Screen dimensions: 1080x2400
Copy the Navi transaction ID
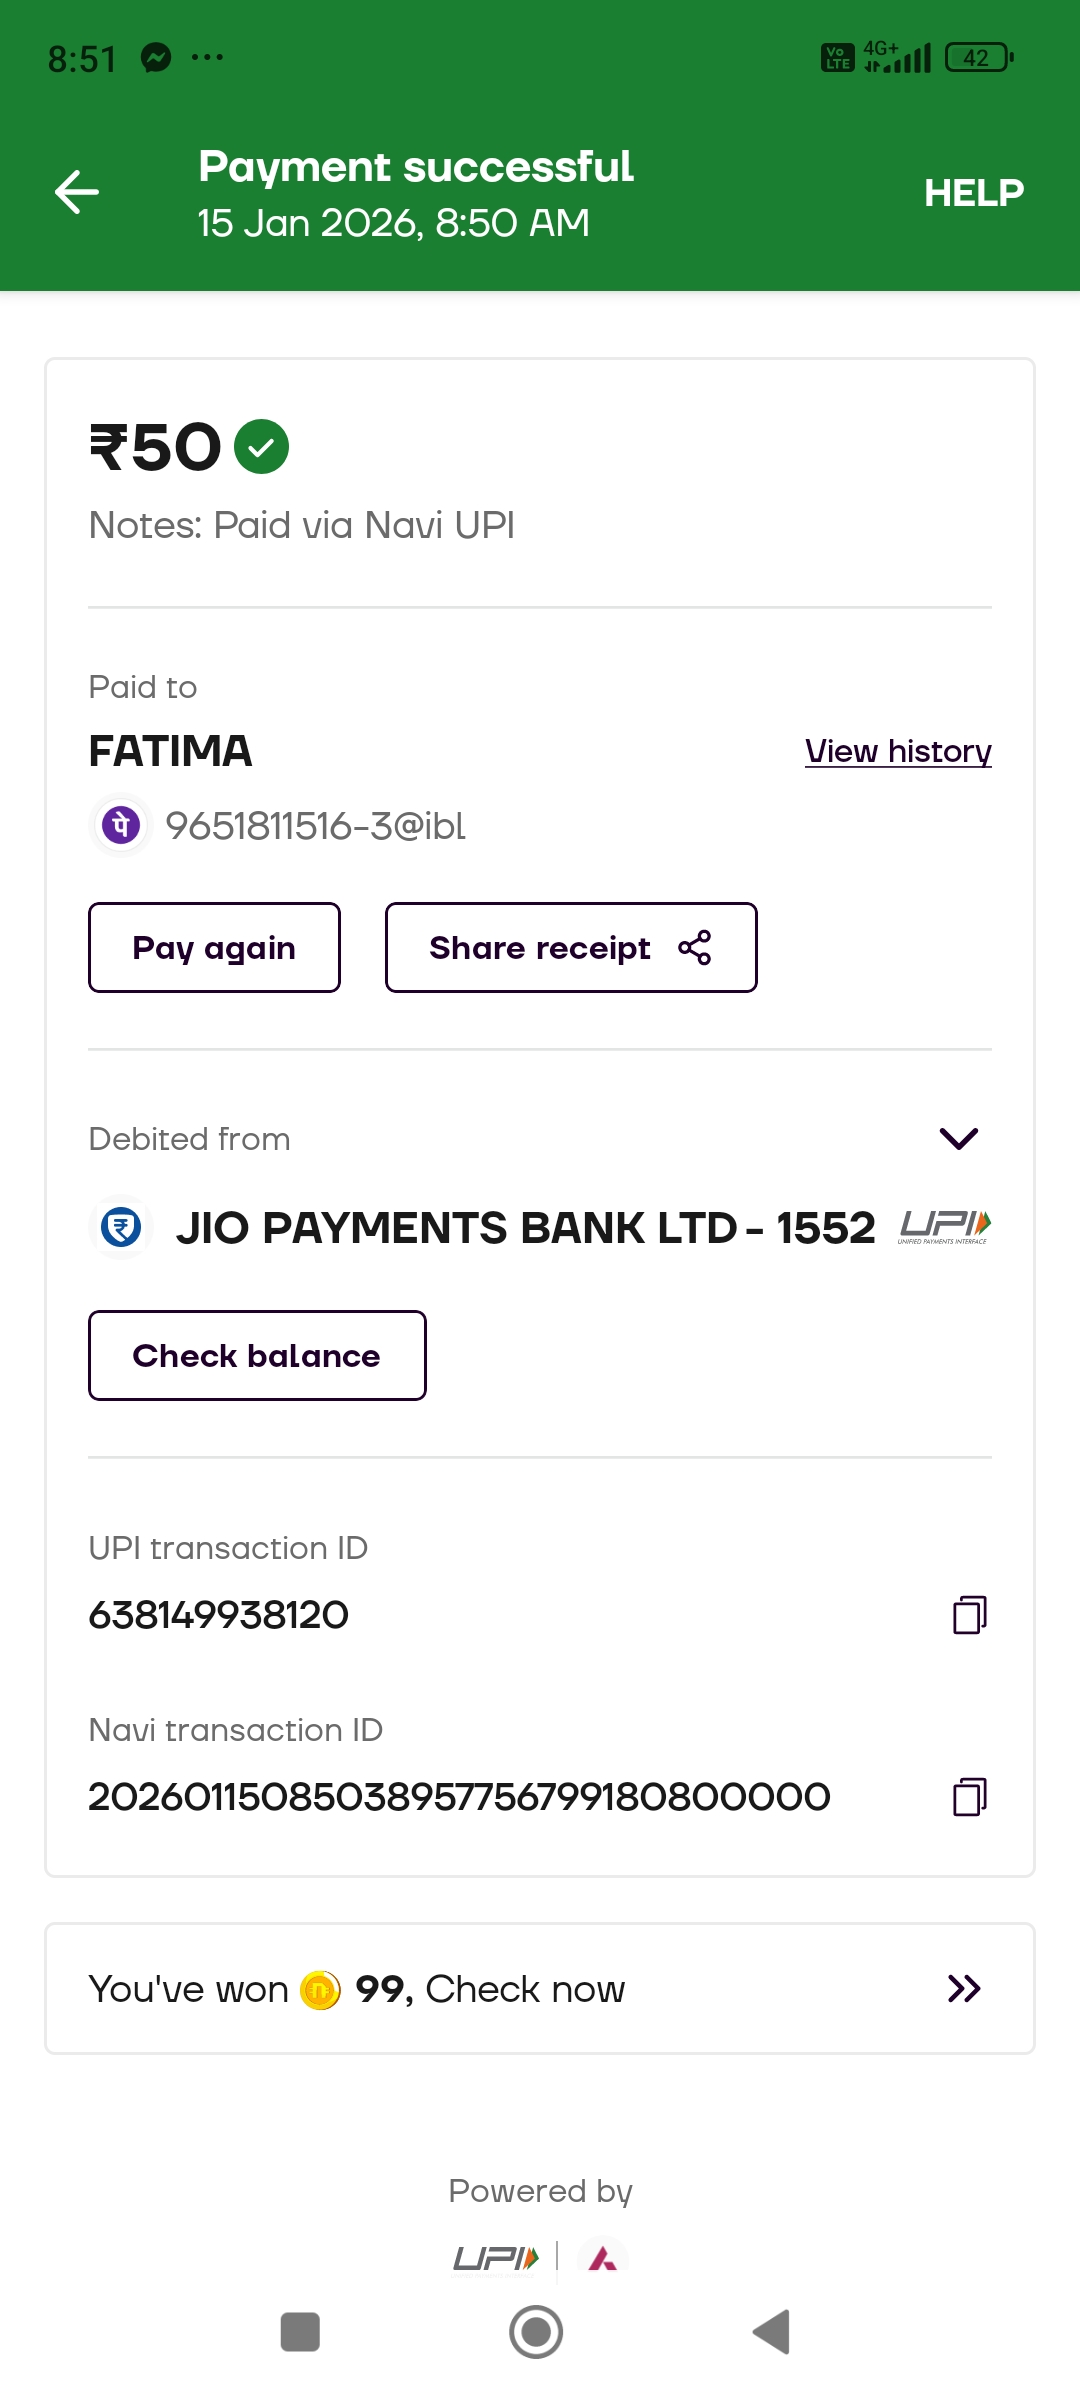tap(969, 1796)
